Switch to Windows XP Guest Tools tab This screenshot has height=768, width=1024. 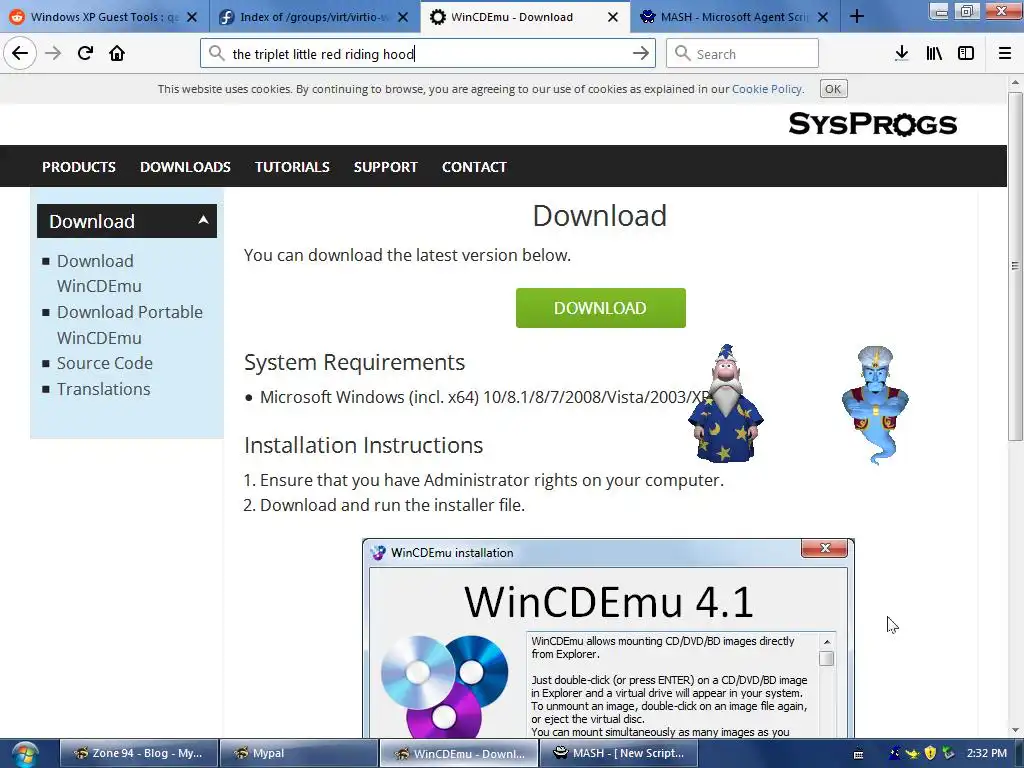(104, 17)
